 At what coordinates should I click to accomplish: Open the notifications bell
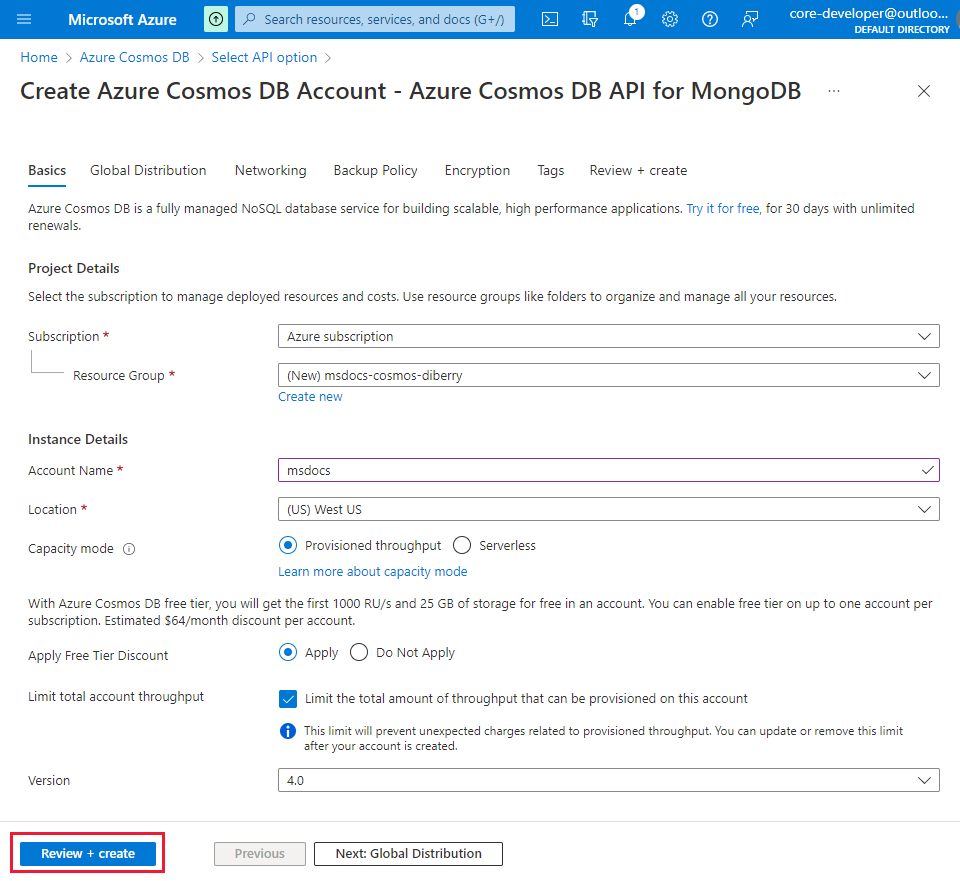(x=630, y=19)
